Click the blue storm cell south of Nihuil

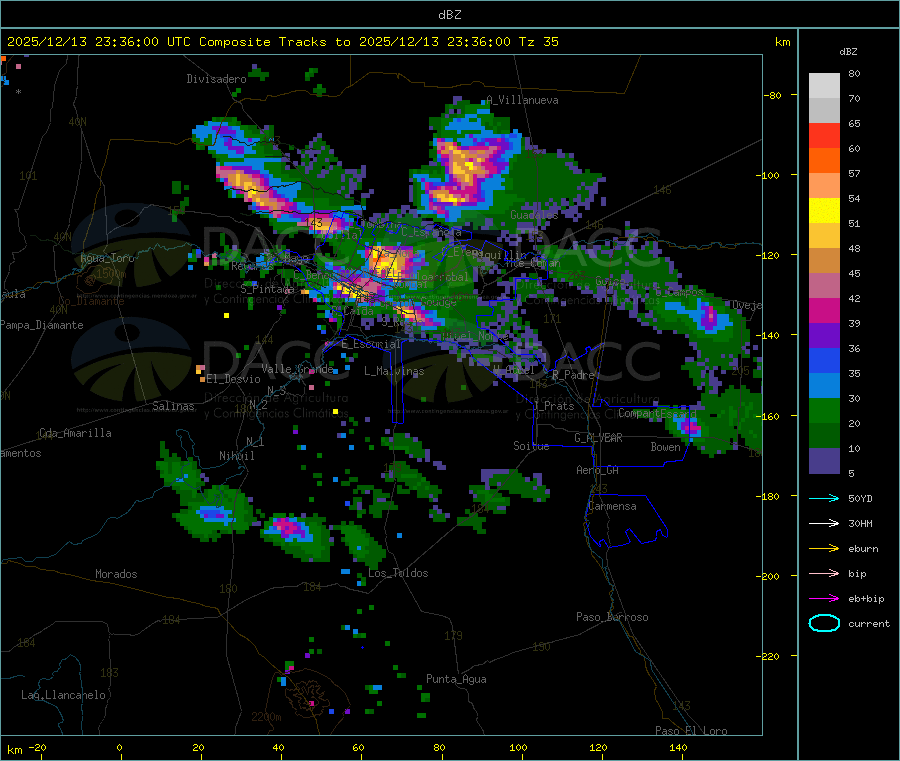click(214, 513)
